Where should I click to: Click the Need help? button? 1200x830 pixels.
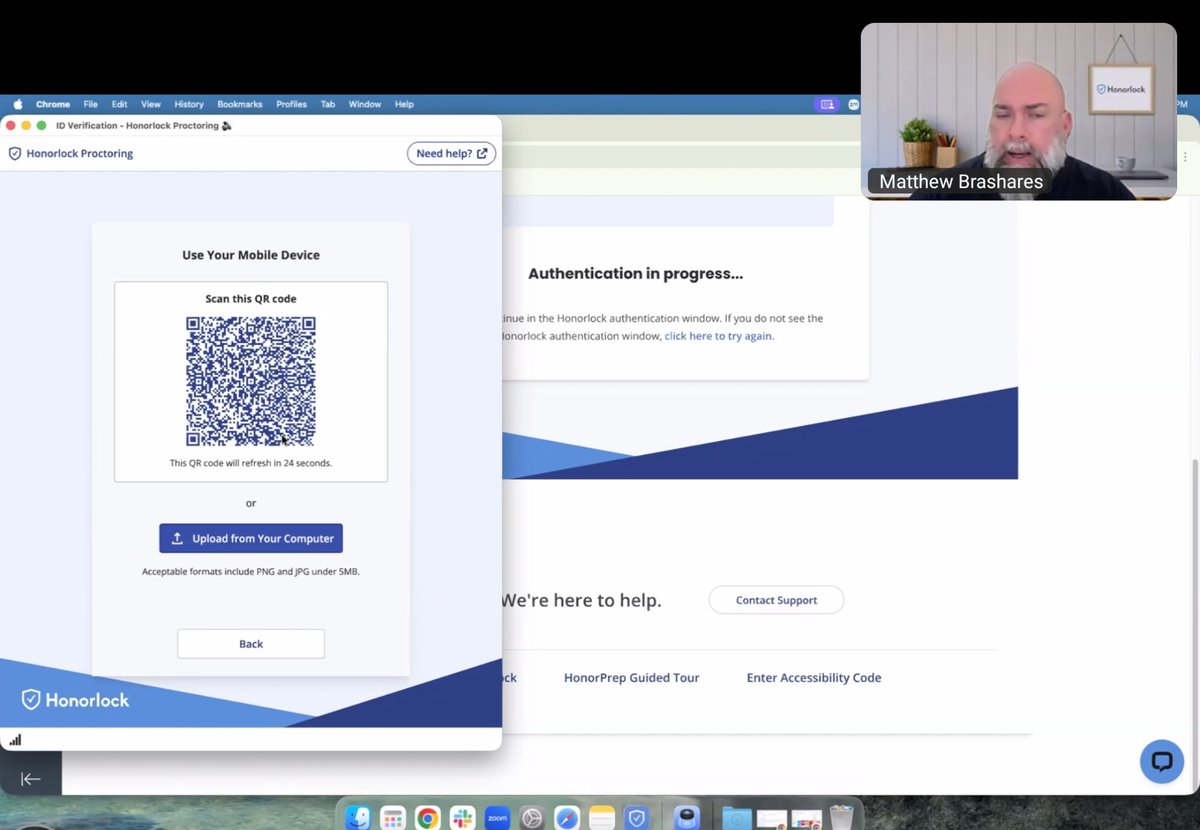451,153
